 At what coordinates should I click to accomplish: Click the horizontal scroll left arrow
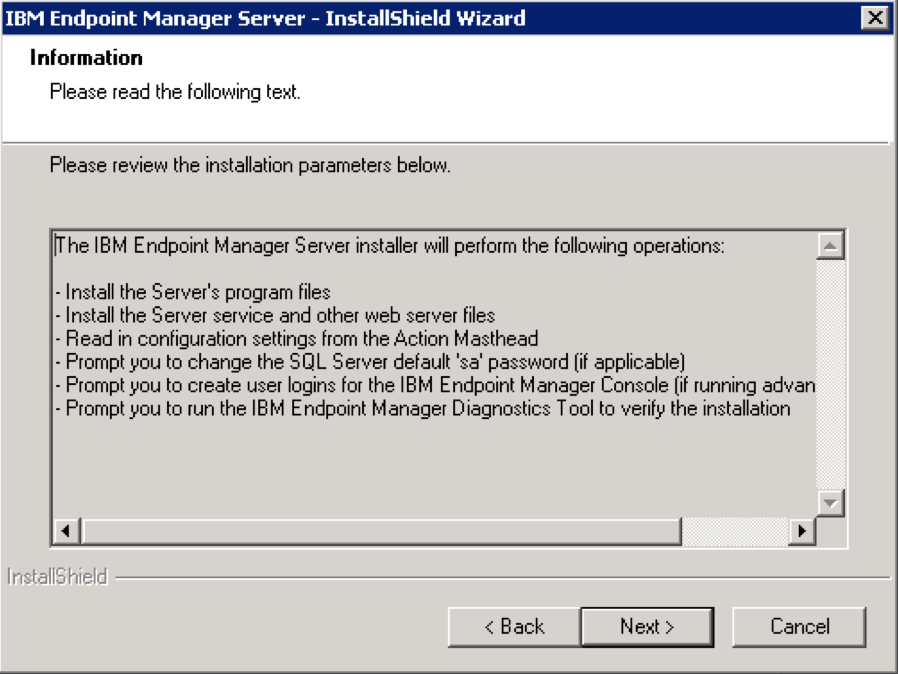click(66, 531)
